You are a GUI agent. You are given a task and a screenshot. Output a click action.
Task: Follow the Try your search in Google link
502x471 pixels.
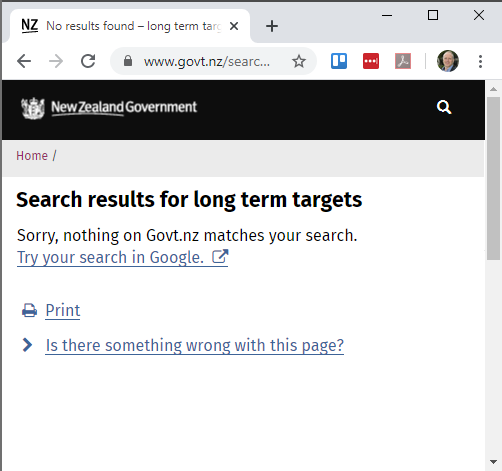tap(122, 257)
